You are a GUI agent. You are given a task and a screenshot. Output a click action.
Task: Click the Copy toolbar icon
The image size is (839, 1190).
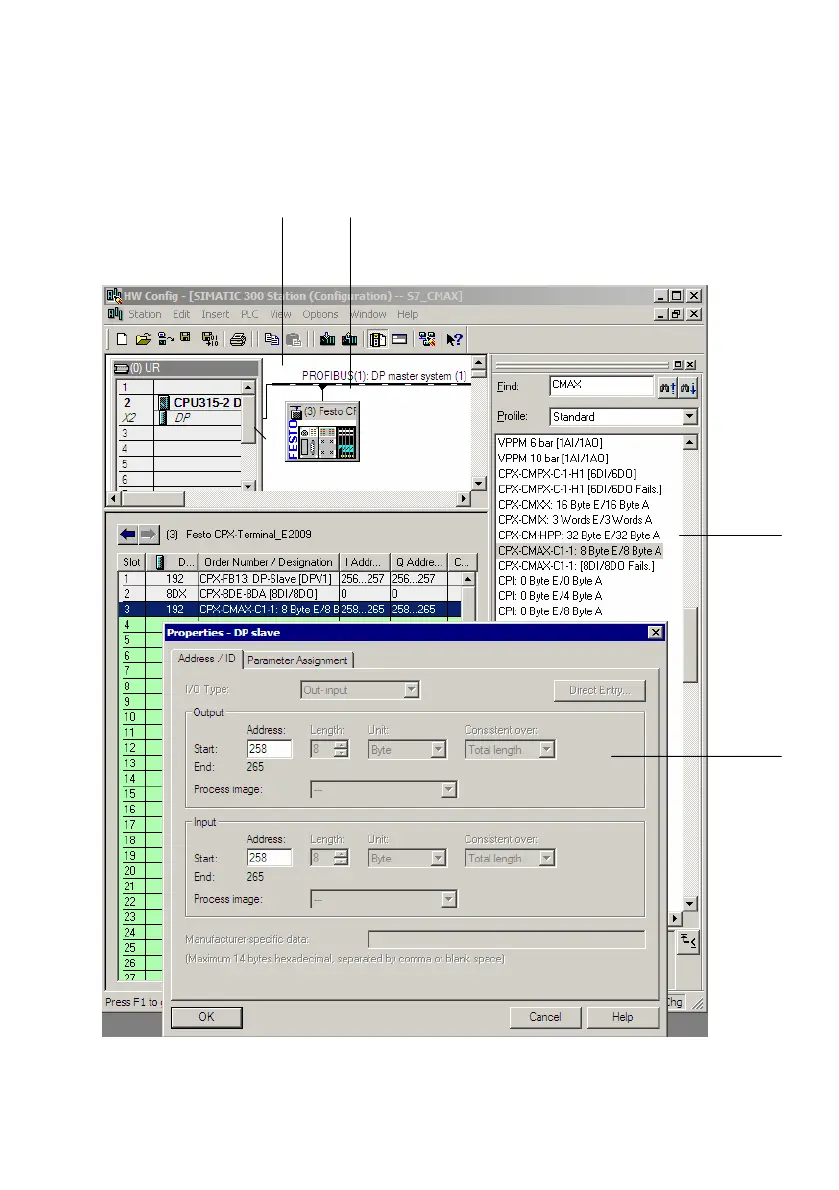(x=272, y=339)
